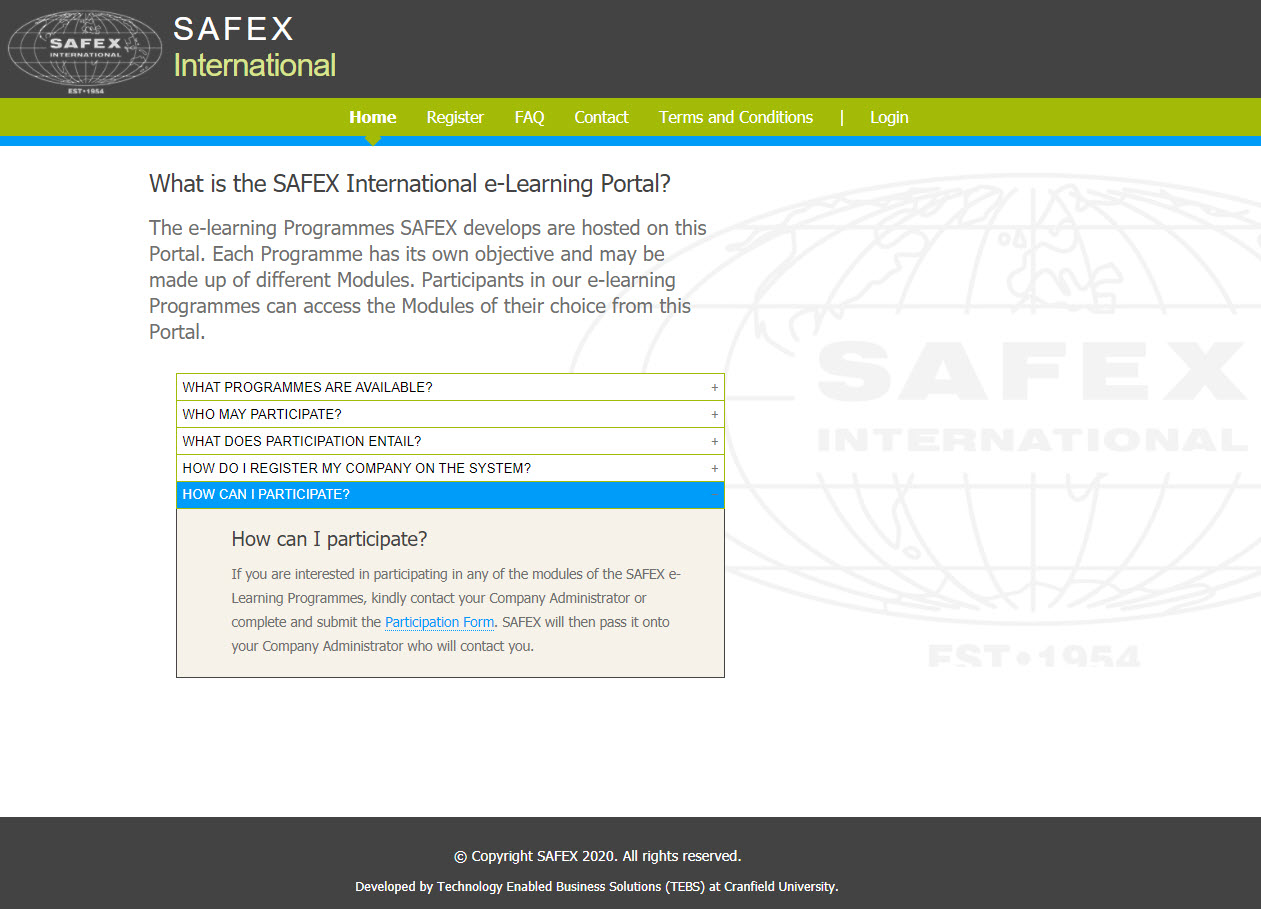Expand the WHAT PROGRAMMES ARE AVAILABLE? section
Screen dimensions: 1261x909
pyautogui.click(x=307, y=387)
